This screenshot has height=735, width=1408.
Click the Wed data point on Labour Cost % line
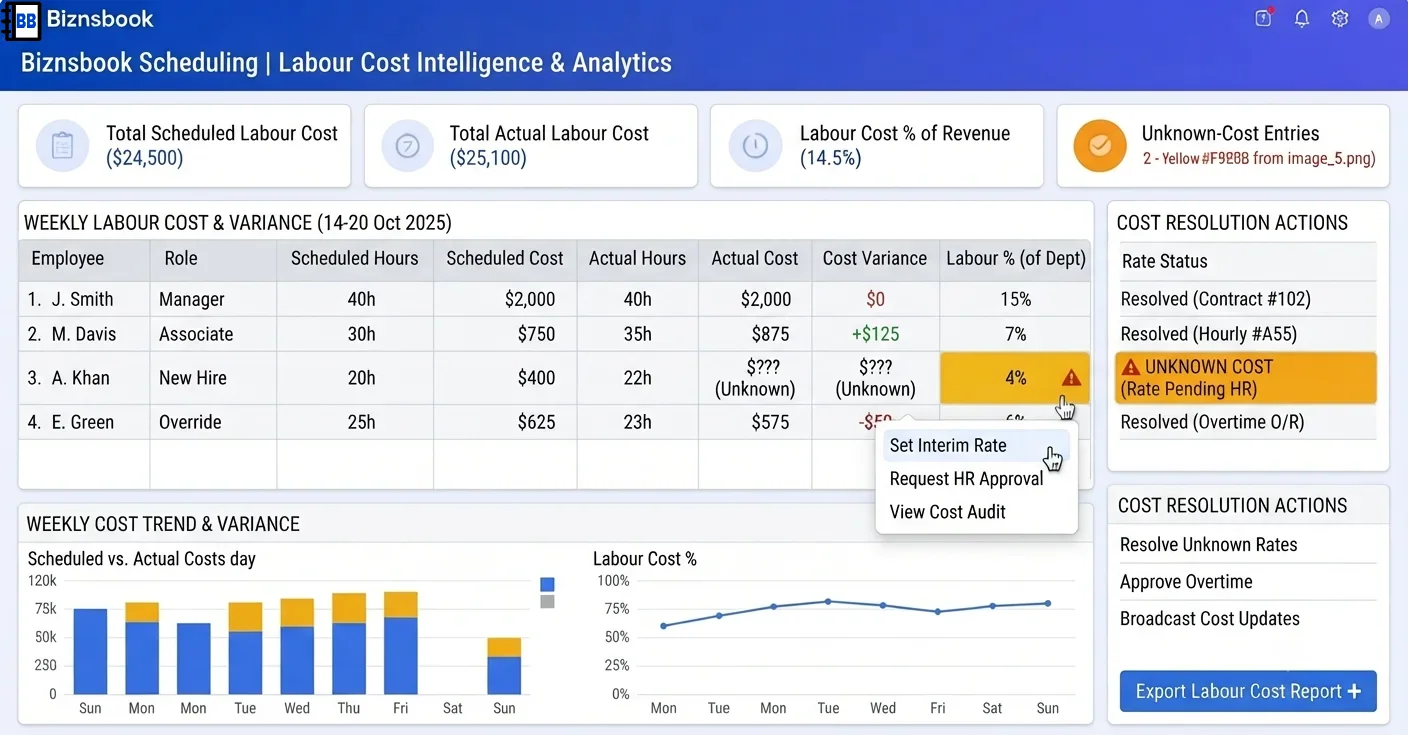[x=882, y=605]
